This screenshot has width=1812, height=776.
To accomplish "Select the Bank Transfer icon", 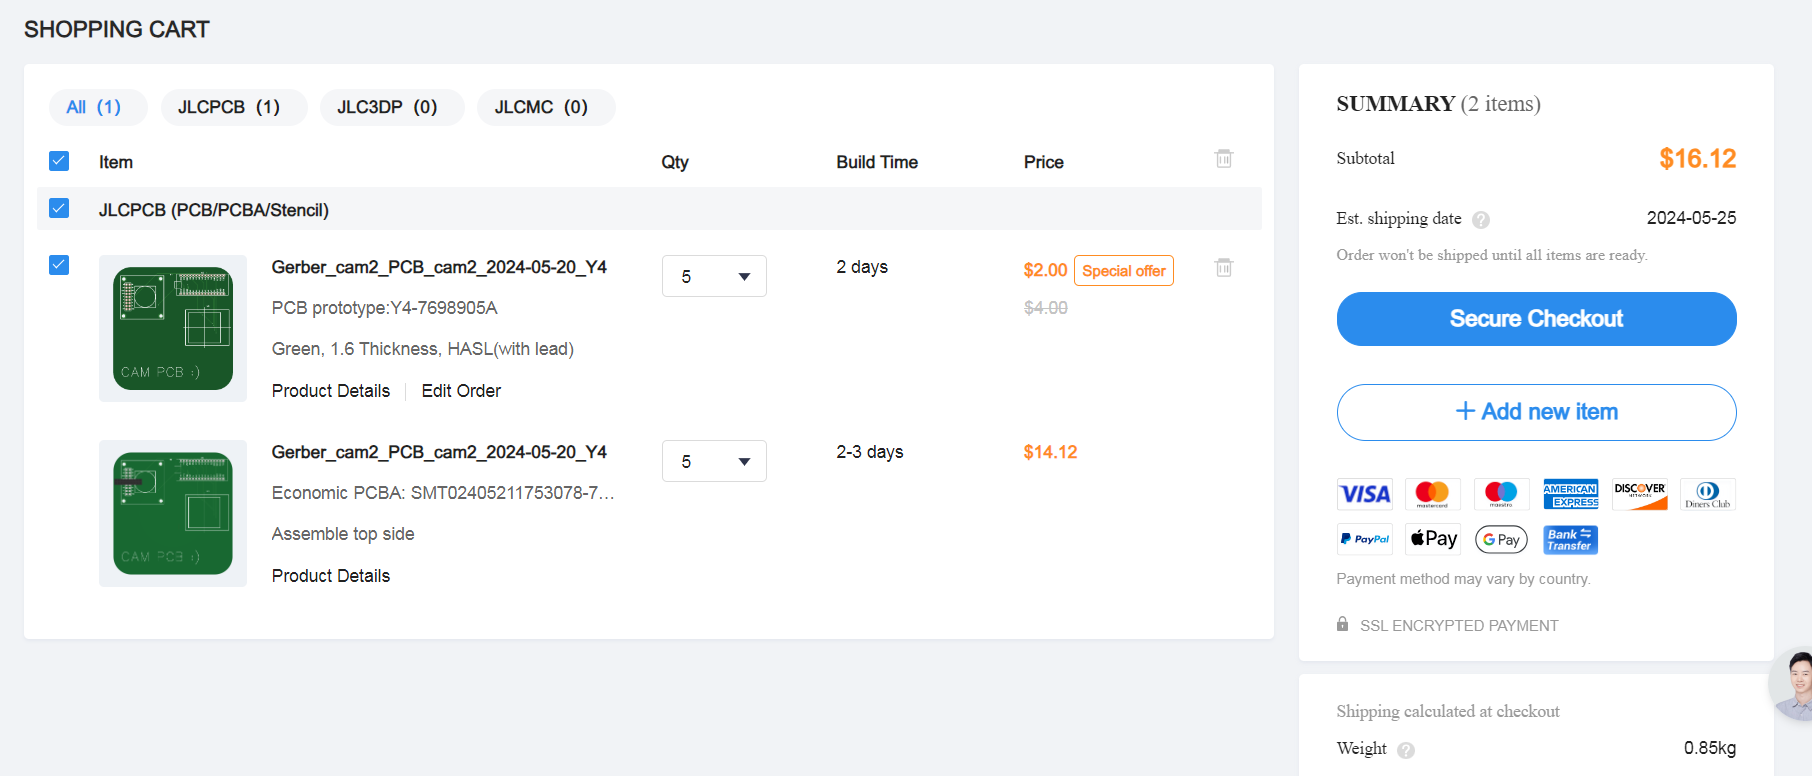I will [1570, 539].
